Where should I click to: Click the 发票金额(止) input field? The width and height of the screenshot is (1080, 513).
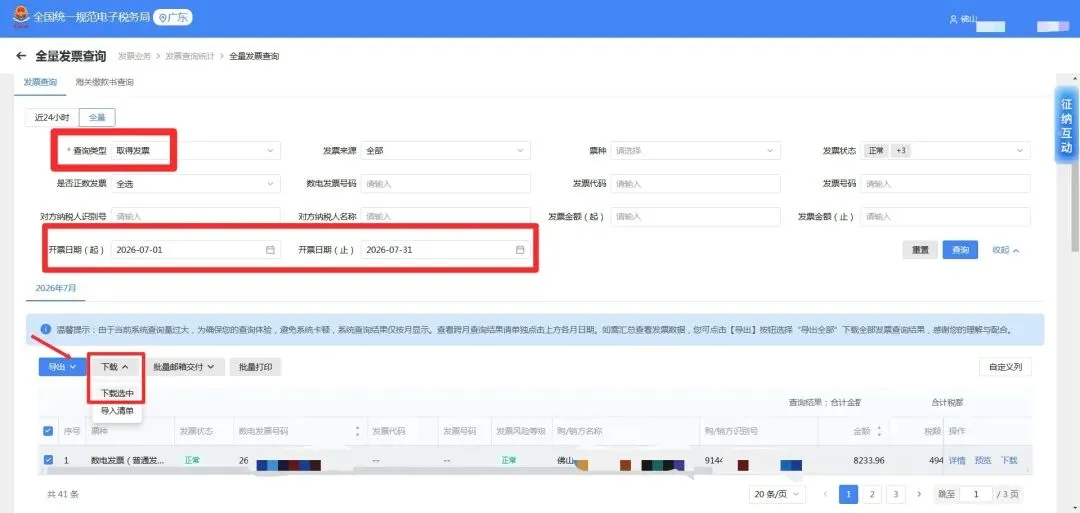click(x=946, y=216)
